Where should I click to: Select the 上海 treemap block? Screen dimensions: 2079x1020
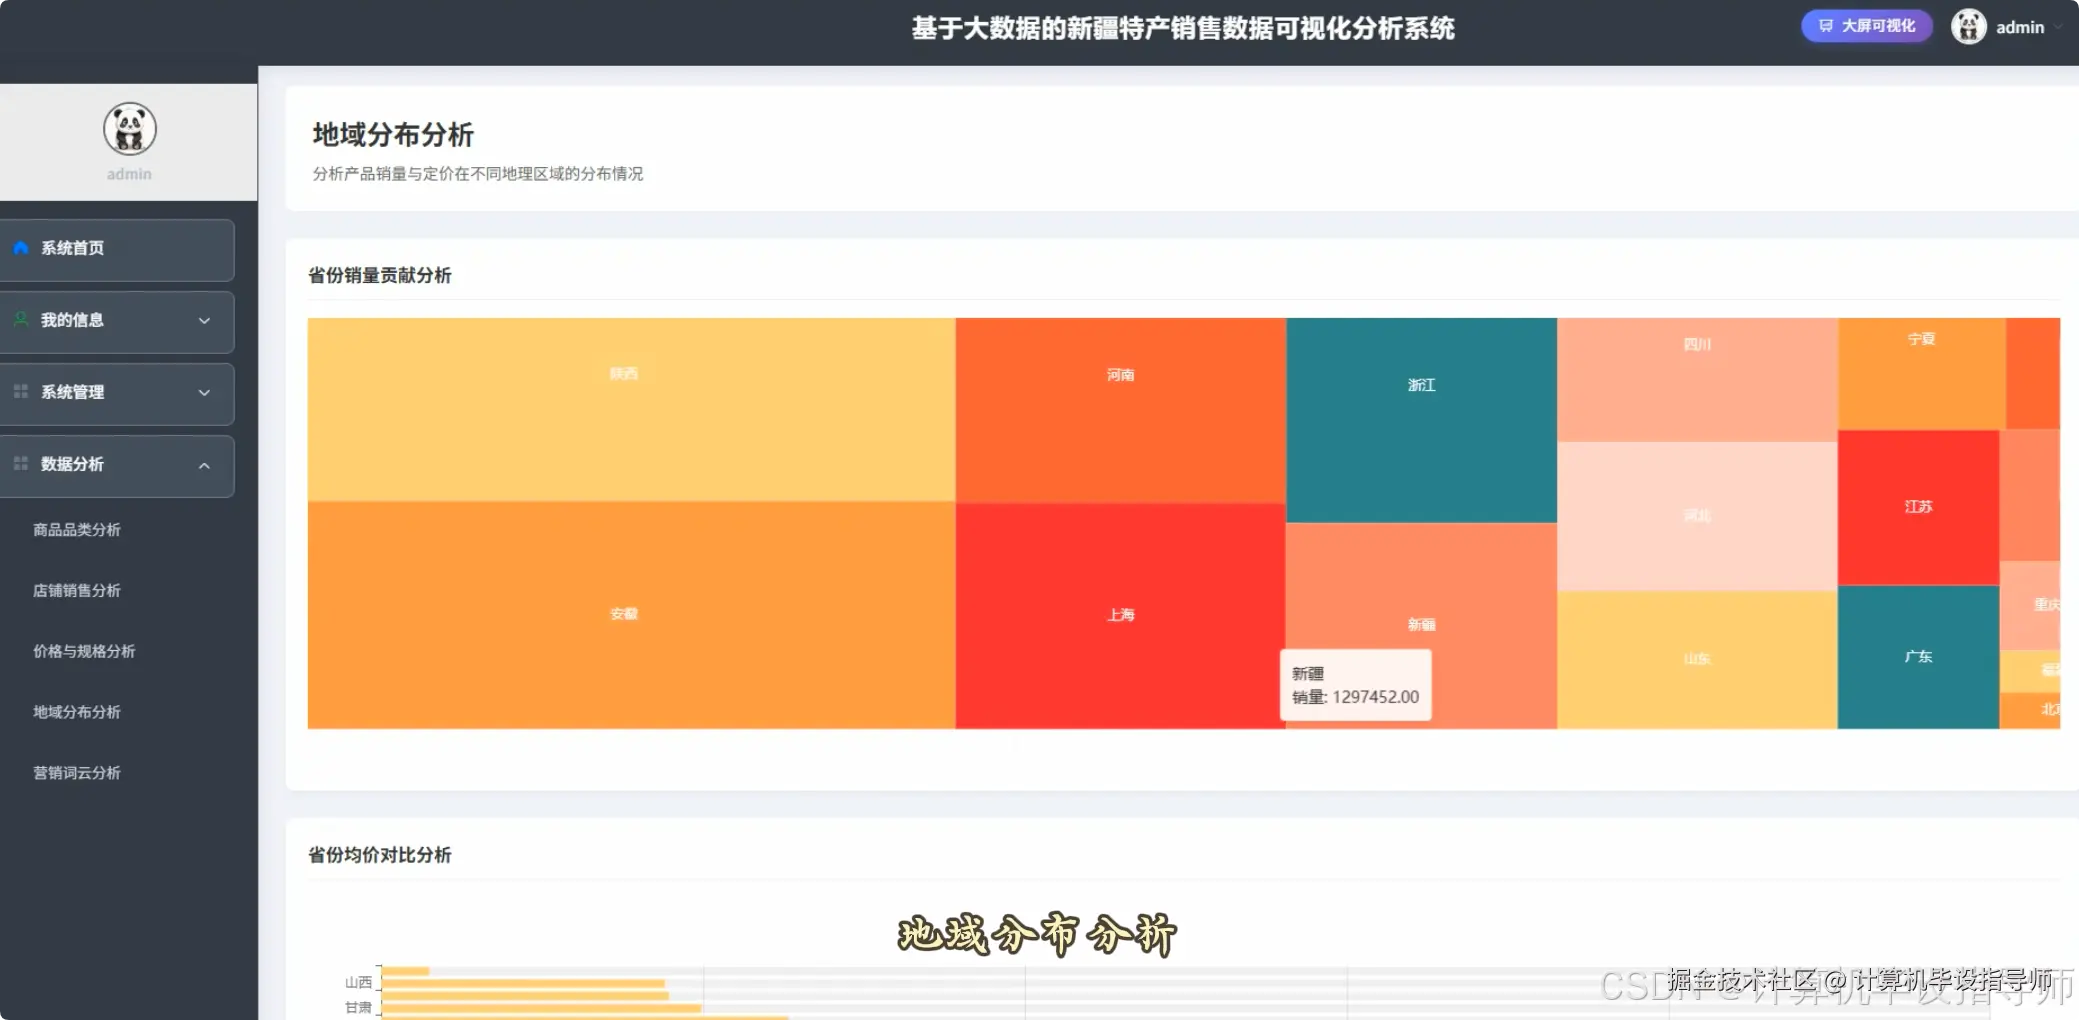[1120, 615]
